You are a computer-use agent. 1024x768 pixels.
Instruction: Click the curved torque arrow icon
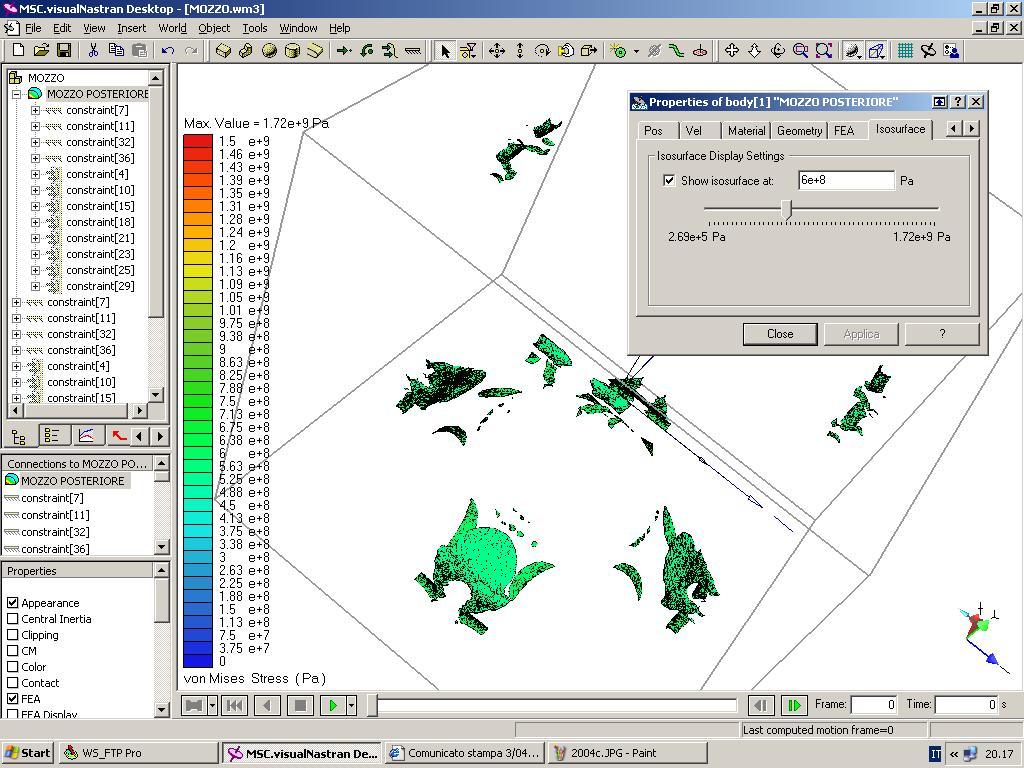click(366, 50)
